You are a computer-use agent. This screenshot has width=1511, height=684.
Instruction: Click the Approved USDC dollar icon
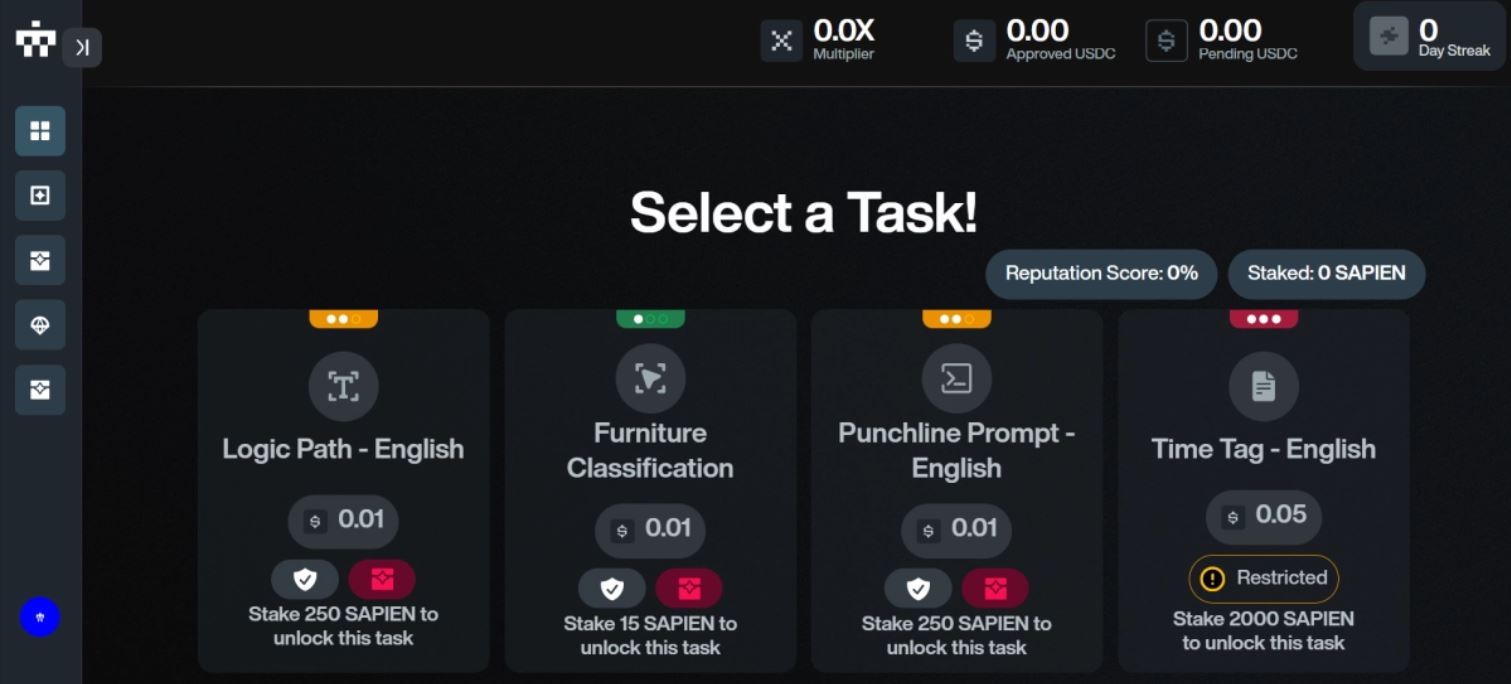(x=973, y=41)
